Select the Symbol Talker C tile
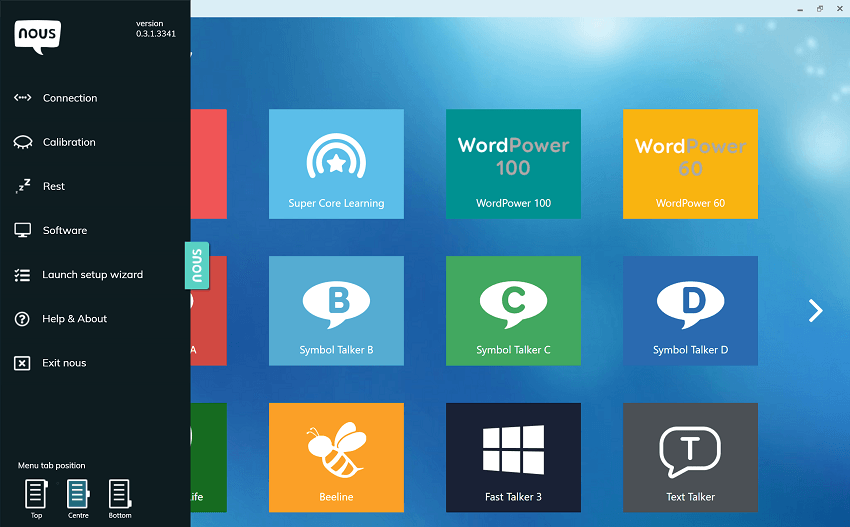850x527 pixels. tap(513, 310)
